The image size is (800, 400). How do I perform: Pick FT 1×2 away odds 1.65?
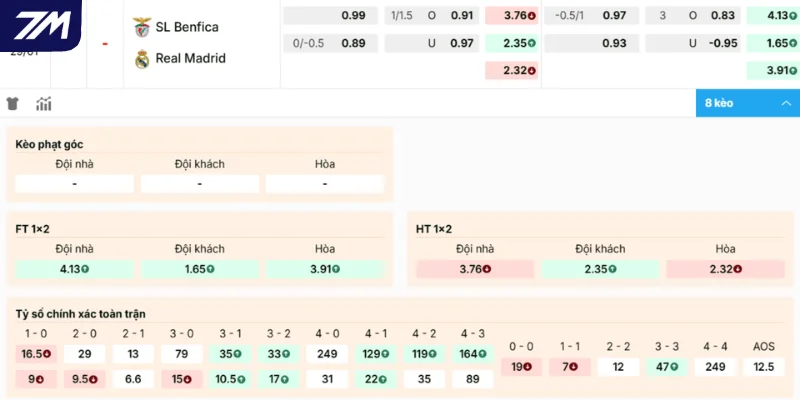click(200, 269)
